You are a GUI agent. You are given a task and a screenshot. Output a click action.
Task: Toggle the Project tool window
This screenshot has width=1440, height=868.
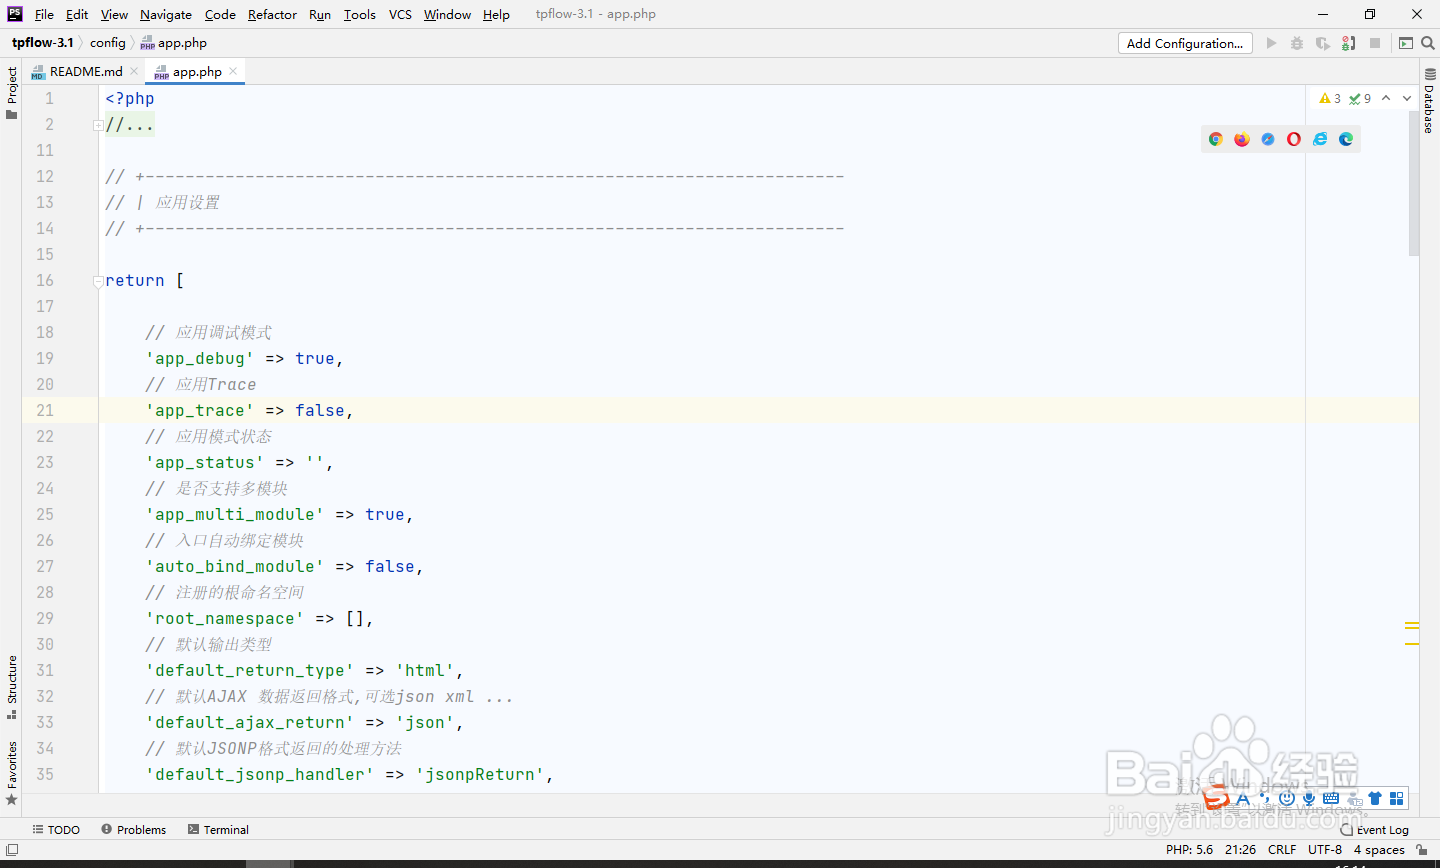point(12,93)
